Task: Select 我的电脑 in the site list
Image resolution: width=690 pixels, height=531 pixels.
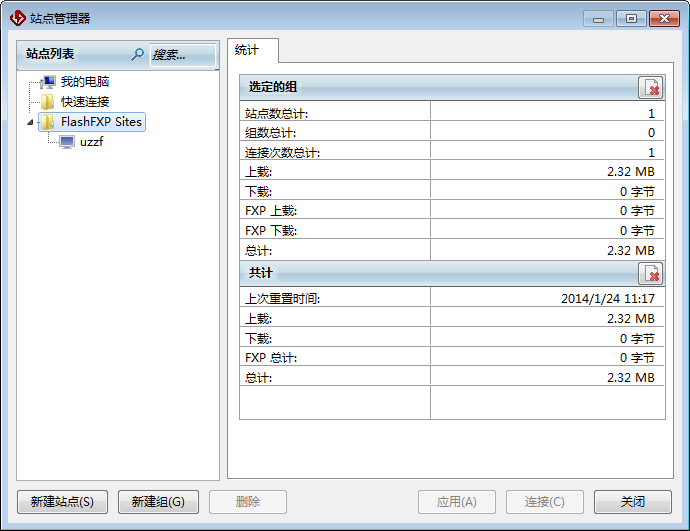Action: 85,82
